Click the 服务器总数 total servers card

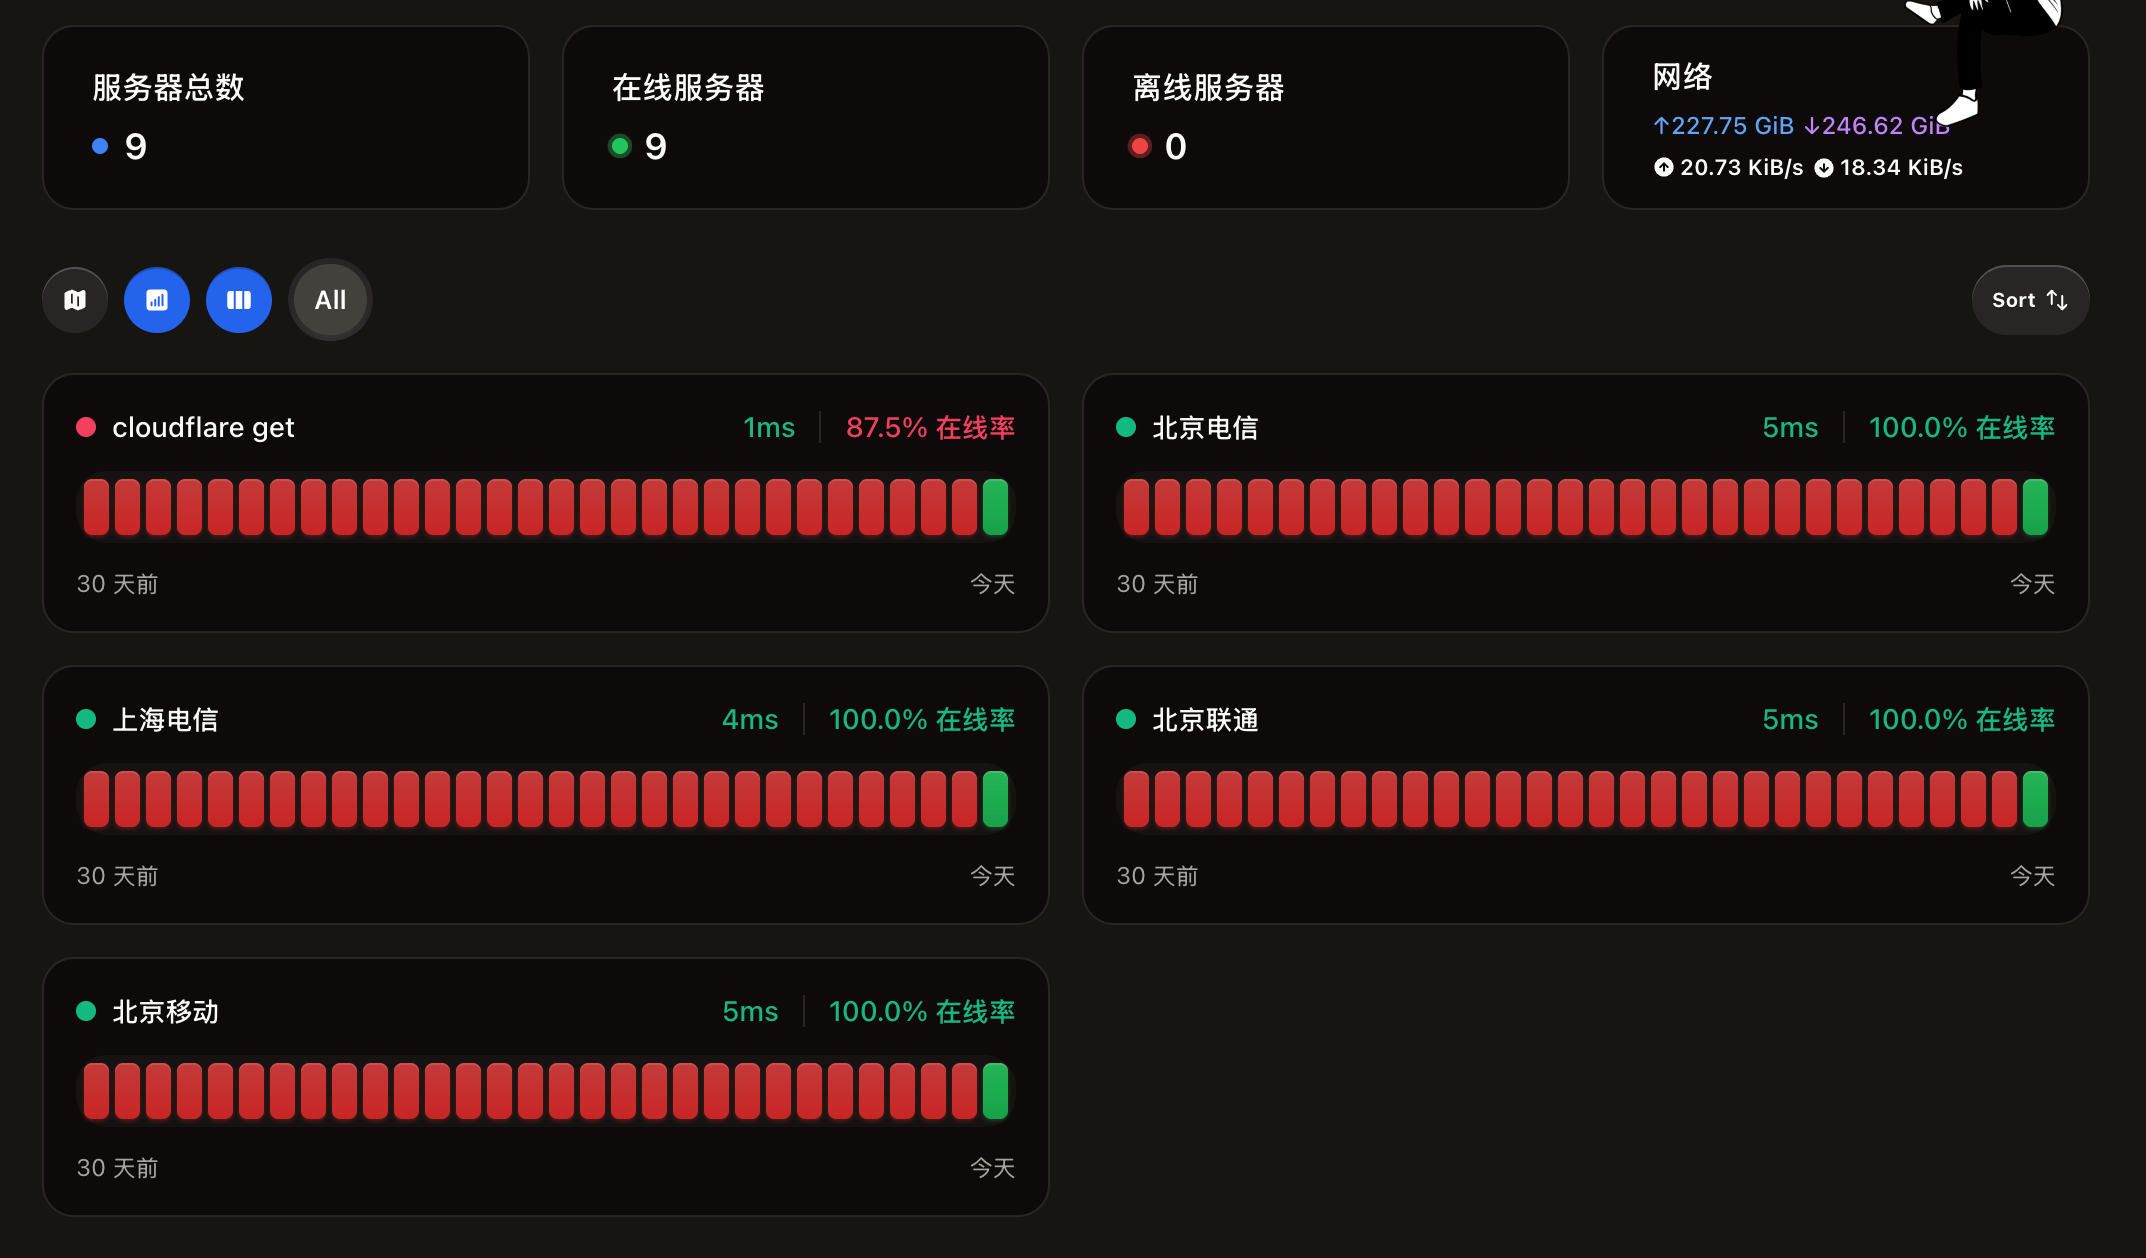[x=286, y=117]
